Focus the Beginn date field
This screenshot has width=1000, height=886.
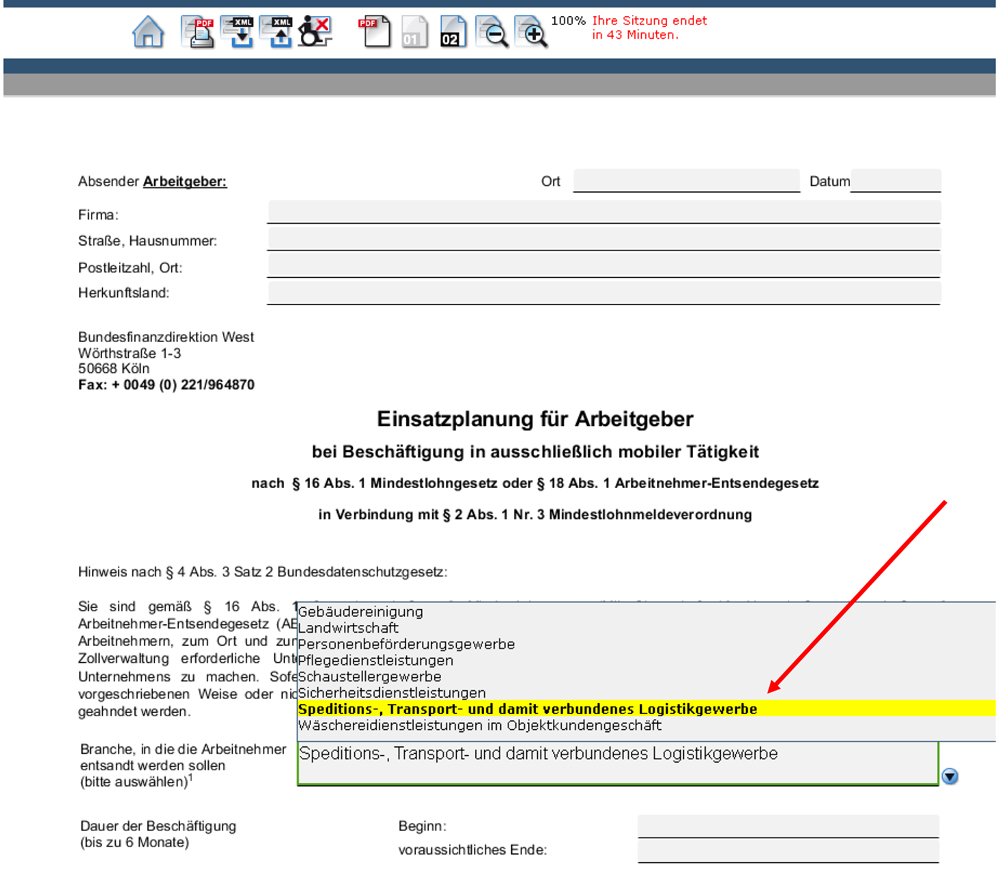[x=787, y=826]
